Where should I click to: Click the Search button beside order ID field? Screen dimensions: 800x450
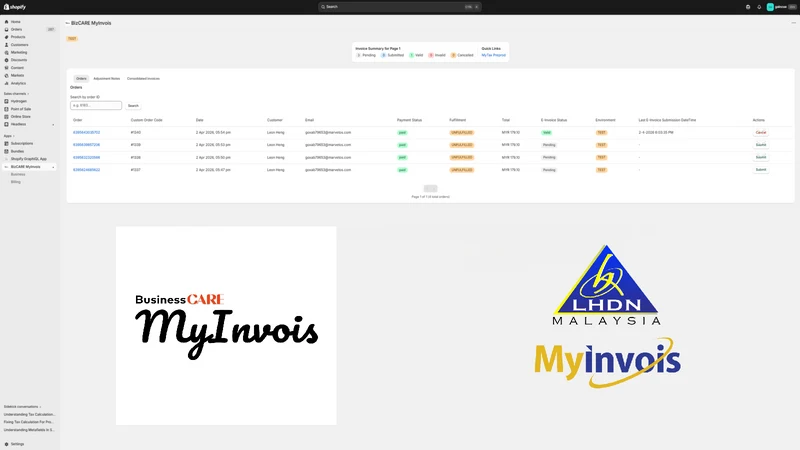click(x=133, y=106)
